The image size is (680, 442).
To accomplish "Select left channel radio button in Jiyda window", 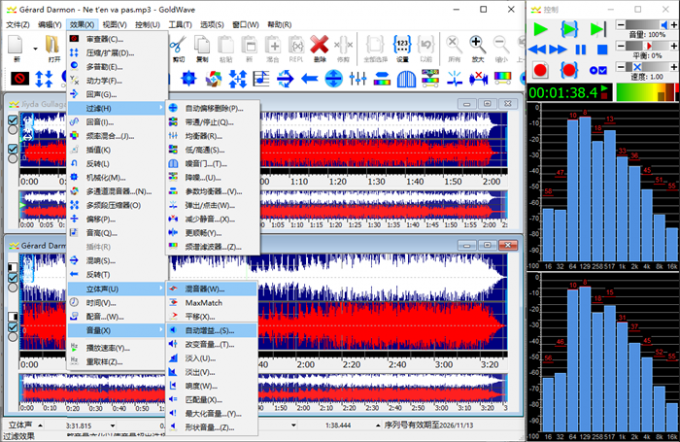I will tap(13, 129).
